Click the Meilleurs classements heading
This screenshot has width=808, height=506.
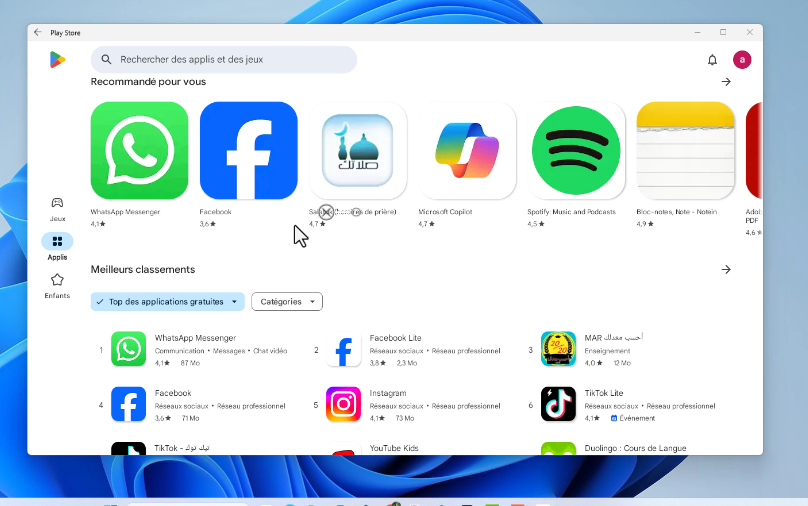(143, 269)
